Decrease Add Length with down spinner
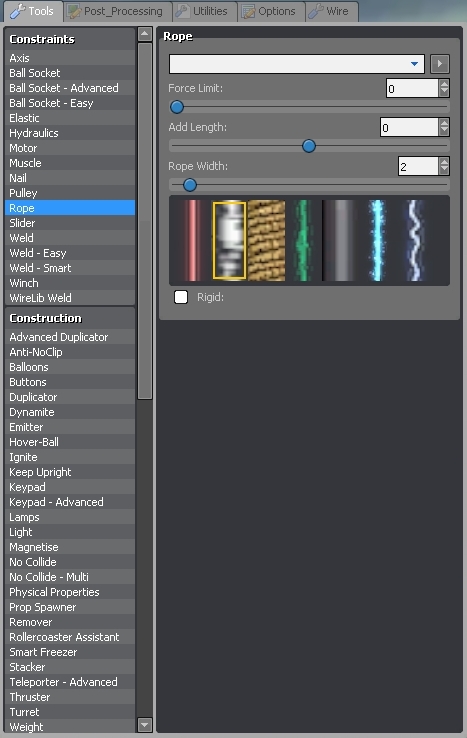 pyautogui.click(x=444, y=132)
